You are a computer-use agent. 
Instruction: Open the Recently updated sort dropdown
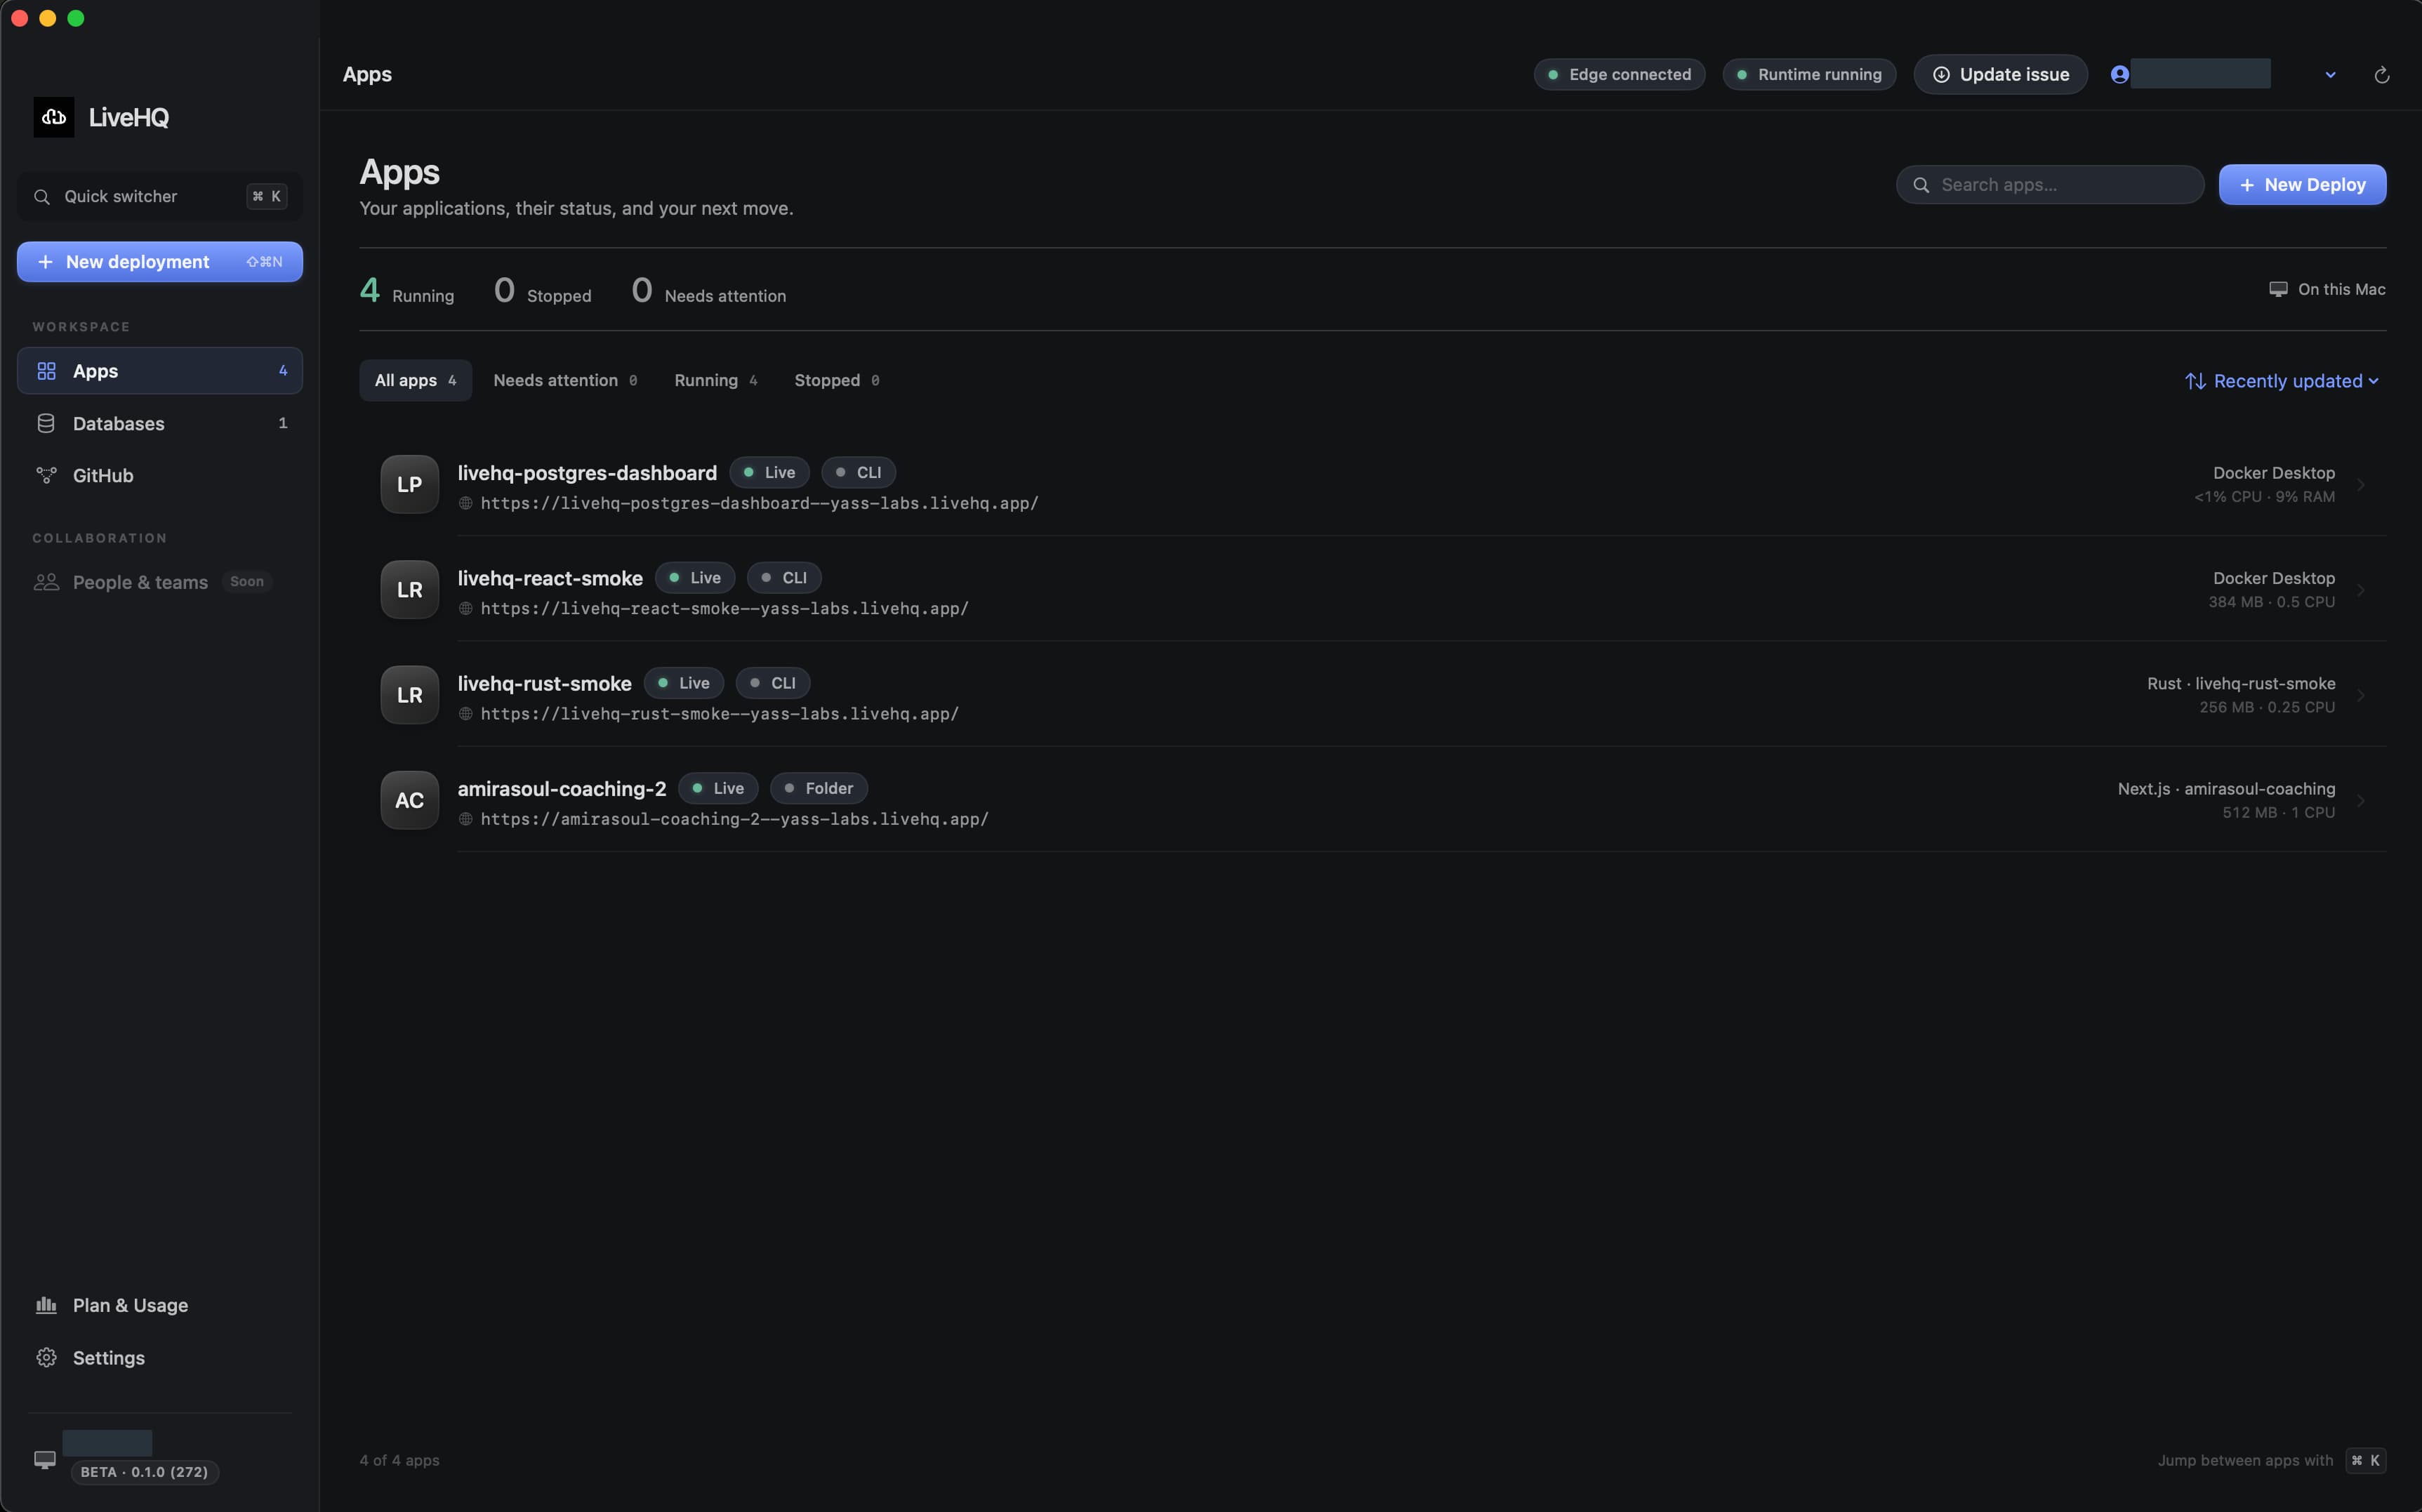2282,381
